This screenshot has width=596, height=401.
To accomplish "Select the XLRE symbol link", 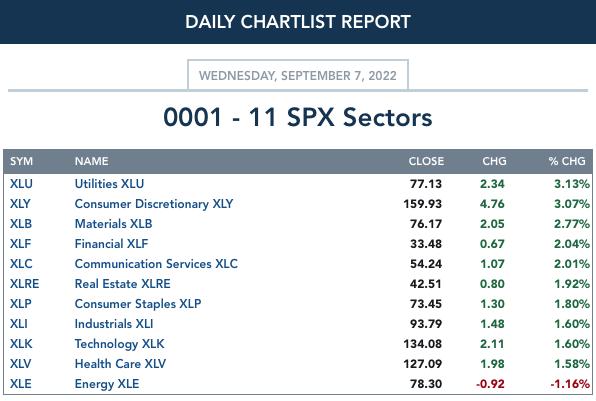I will tap(25, 284).
